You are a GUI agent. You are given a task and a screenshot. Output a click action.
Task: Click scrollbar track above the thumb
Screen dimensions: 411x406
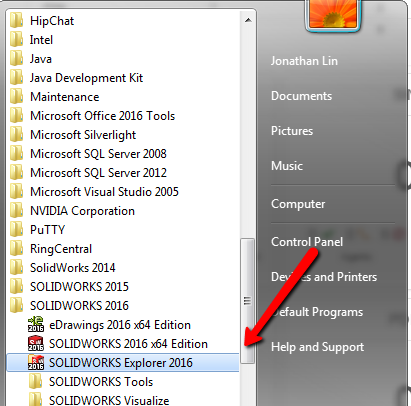coord(247,133)
